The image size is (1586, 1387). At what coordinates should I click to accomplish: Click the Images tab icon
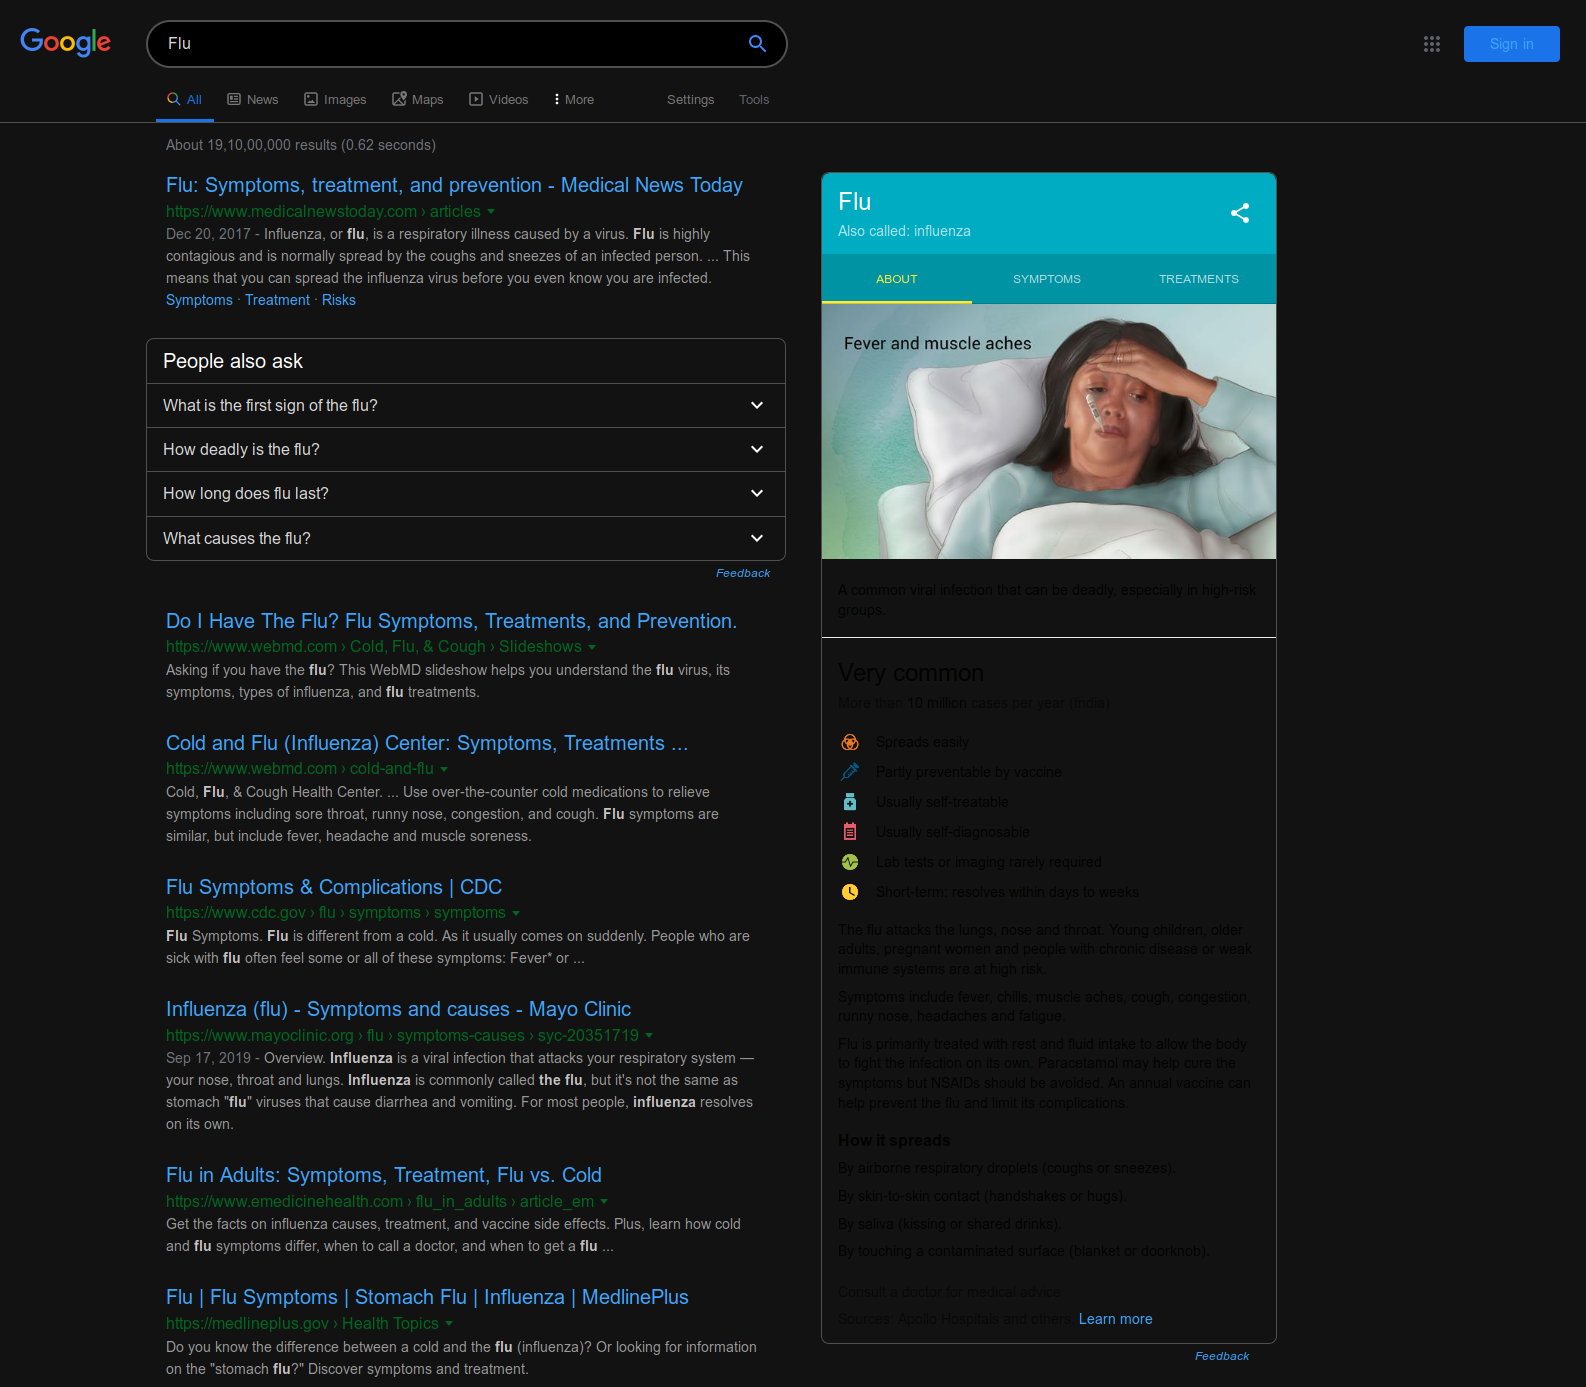point(311,99)
